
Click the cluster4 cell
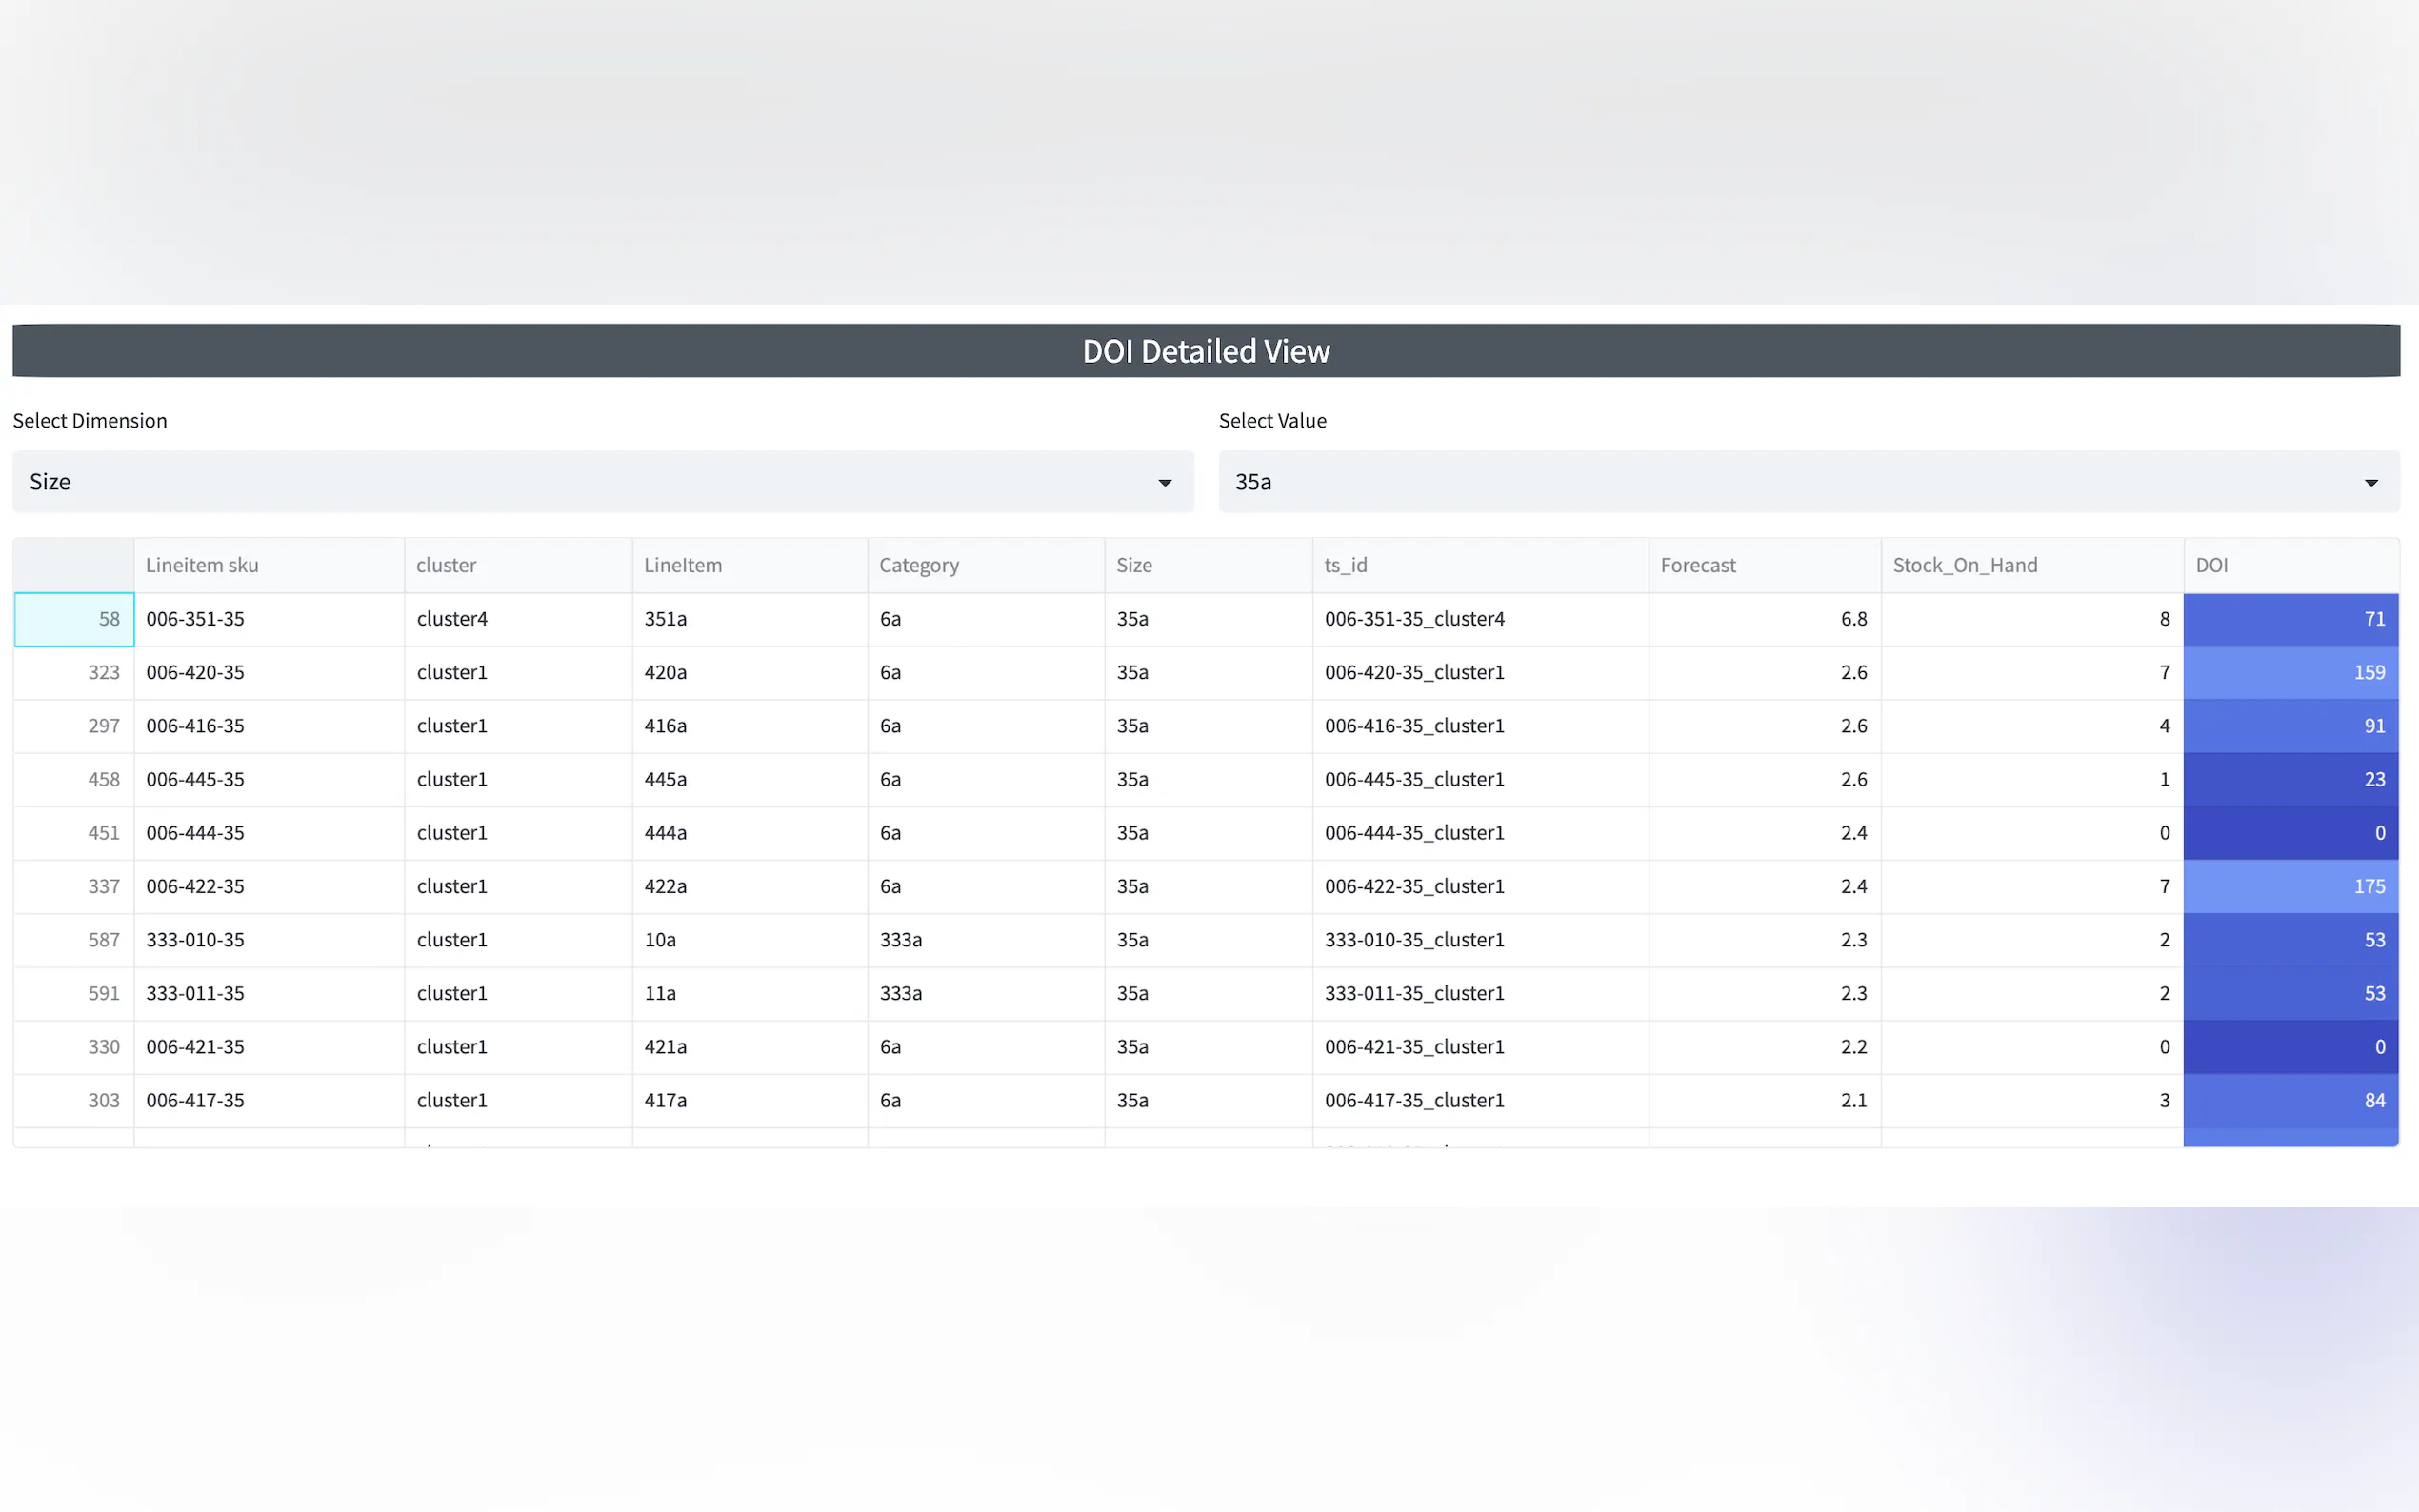click(452, 619)
